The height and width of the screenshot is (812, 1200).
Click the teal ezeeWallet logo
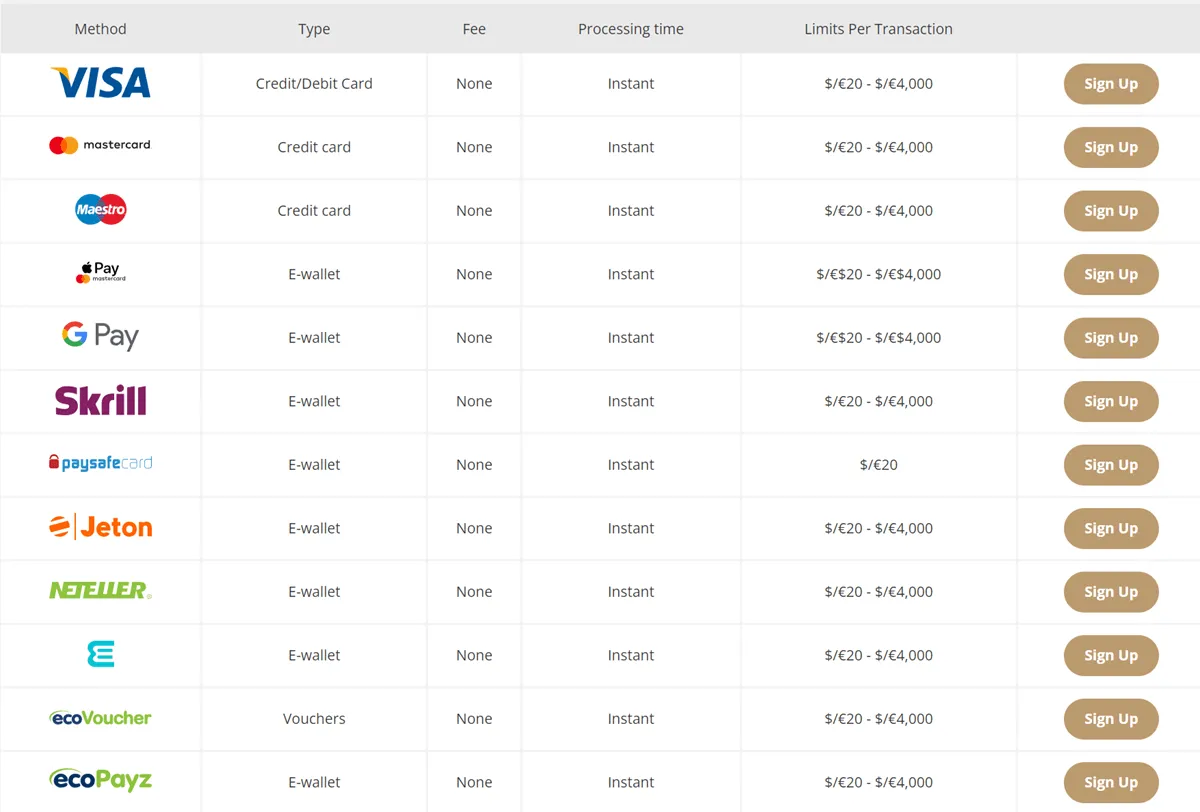click(x=100, y=655)
